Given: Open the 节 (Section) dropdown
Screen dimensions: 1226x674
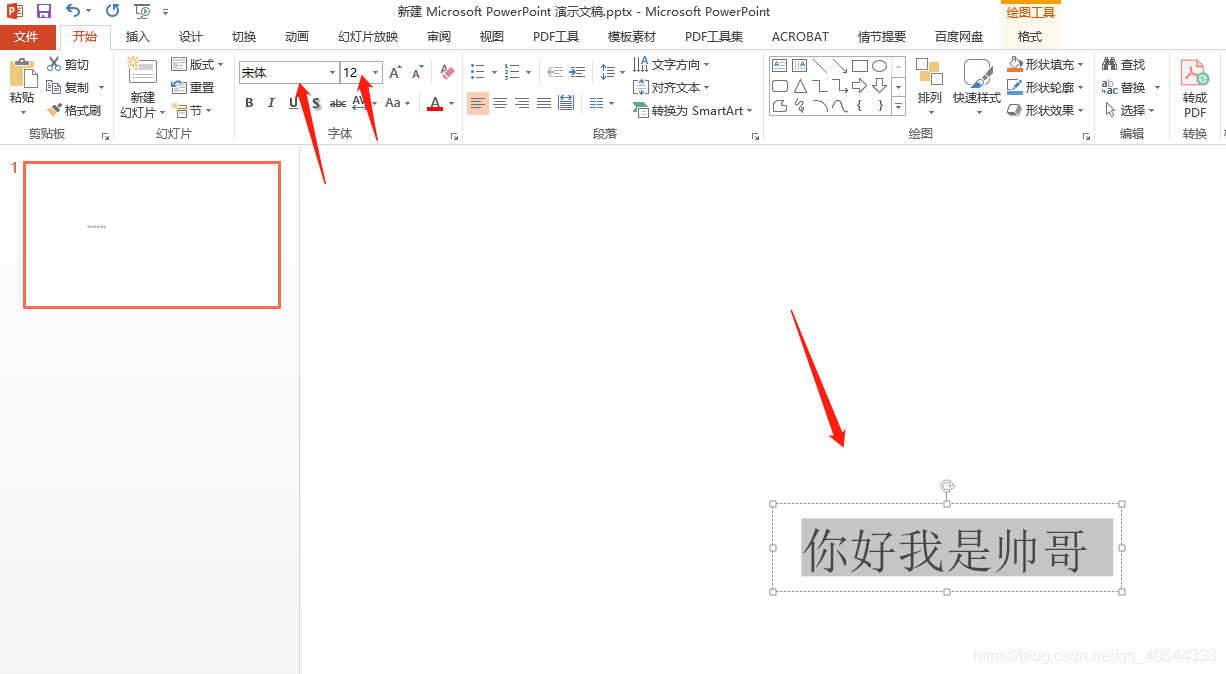Looking at the screenshot, I should pyautogui.click(x=192, y=110).
